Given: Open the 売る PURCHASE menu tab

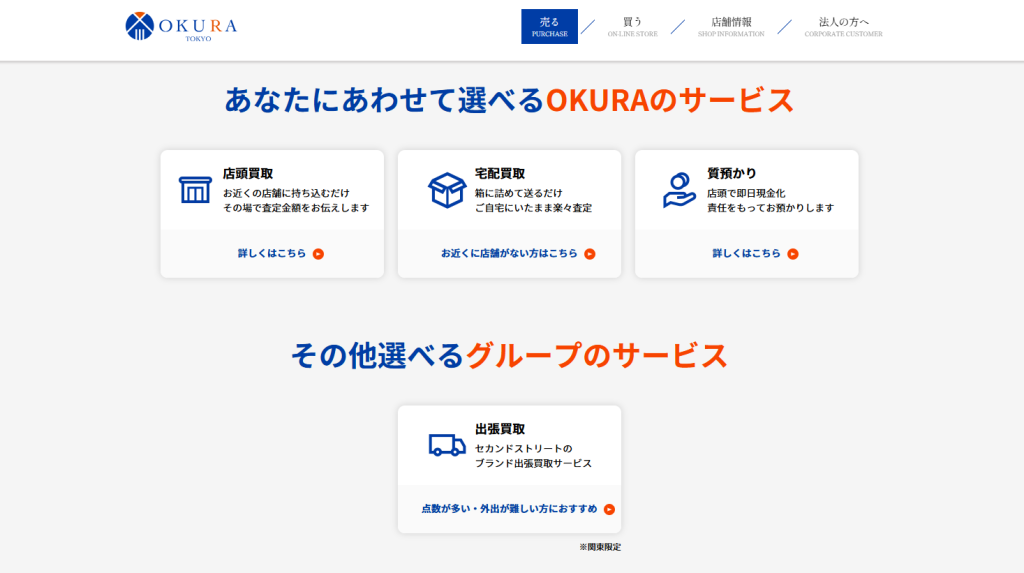Looking at the screenshot, I should click(549, 27).
